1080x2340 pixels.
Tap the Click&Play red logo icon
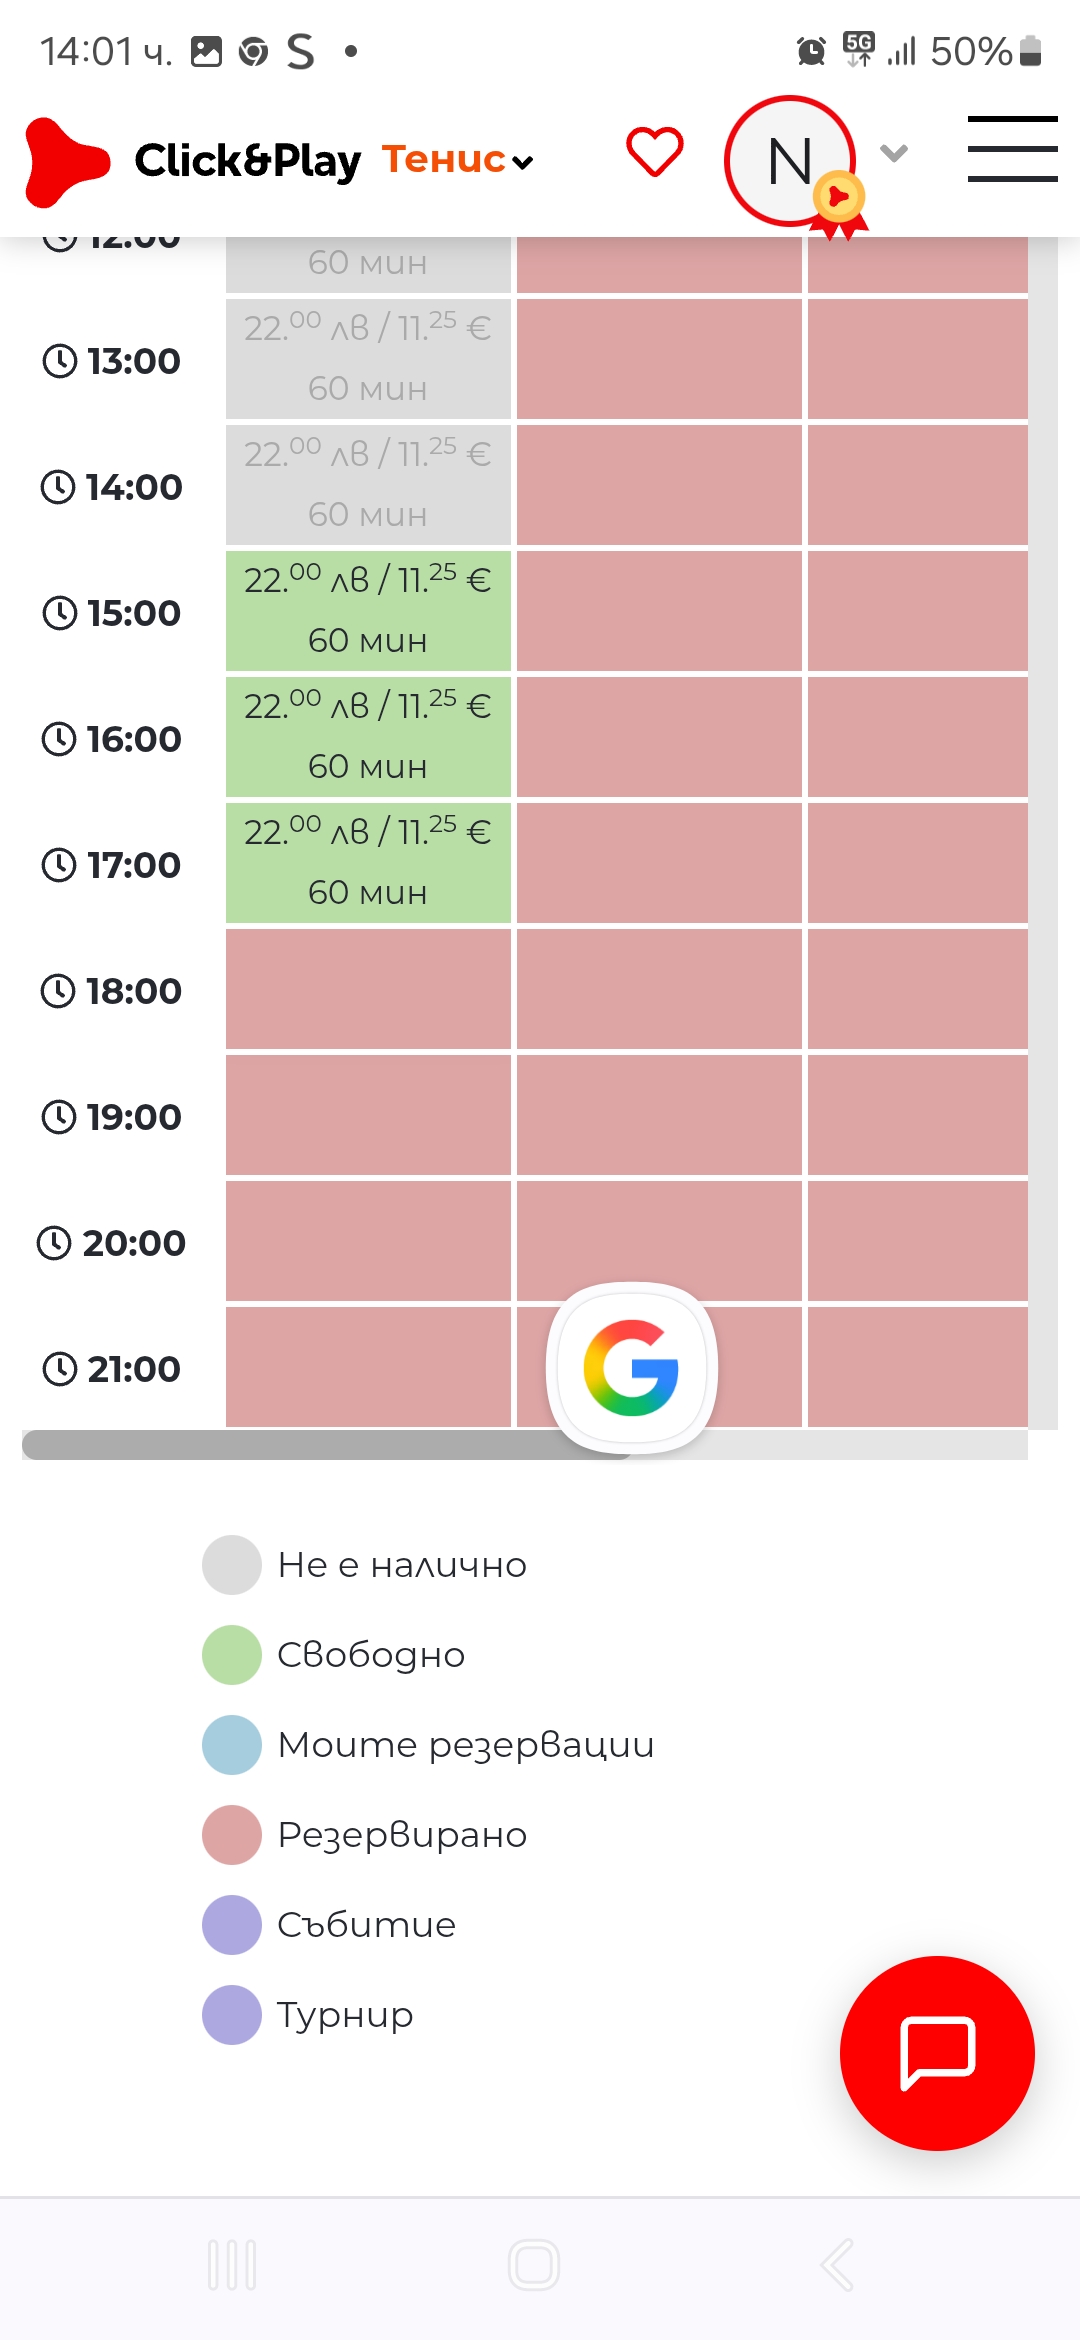(66, 162)
